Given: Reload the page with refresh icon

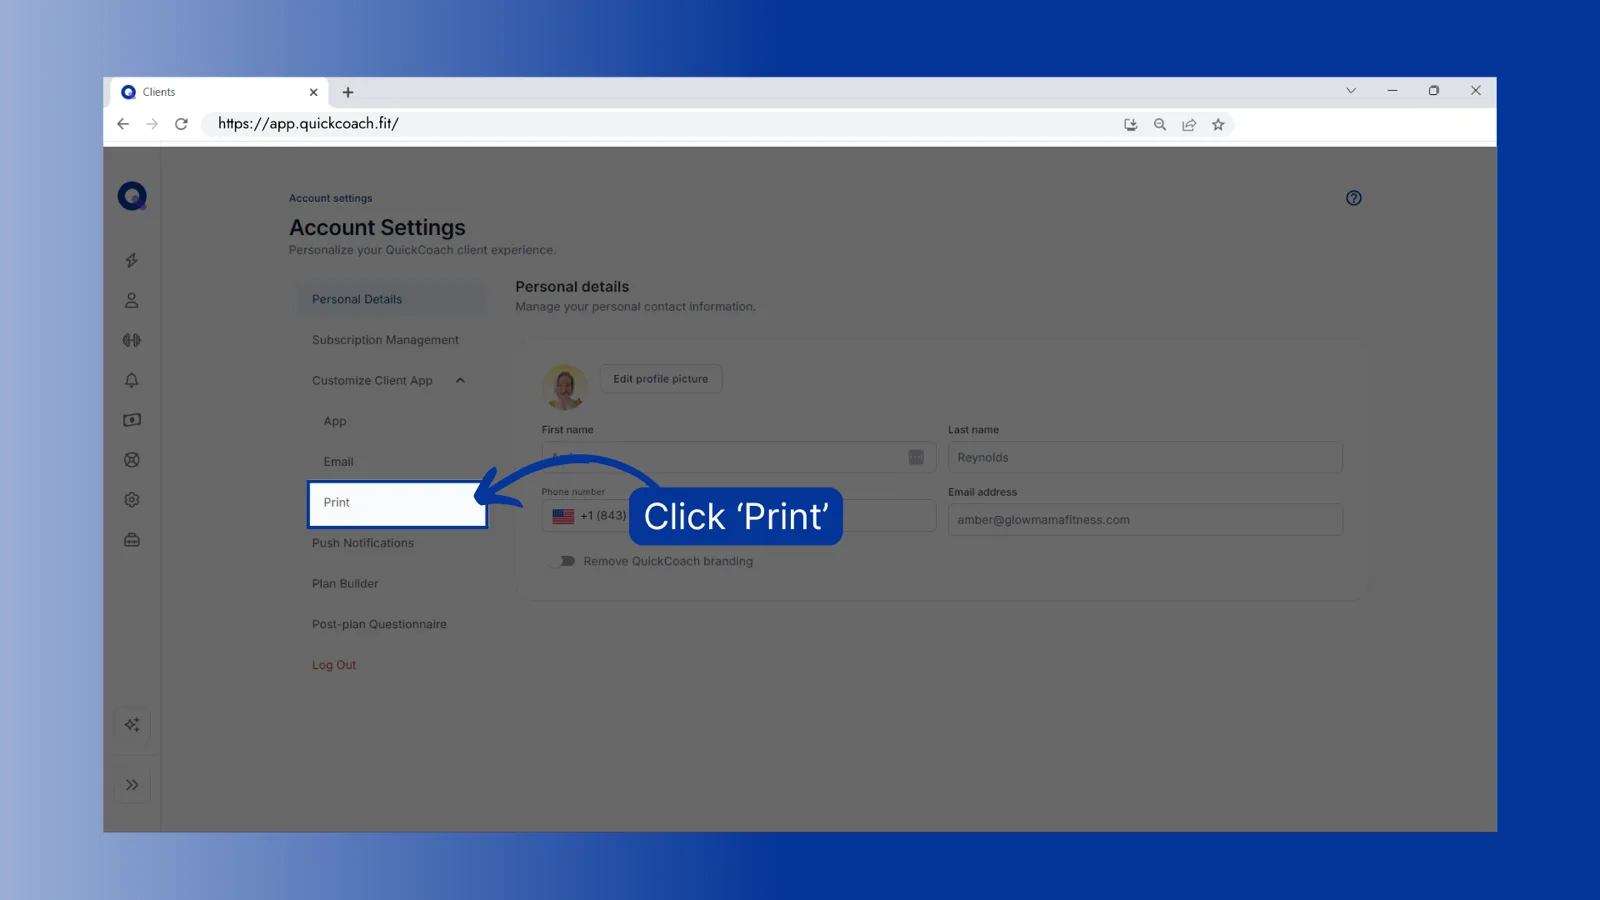Looking at the screenshot, I should [x=181, y=124].
